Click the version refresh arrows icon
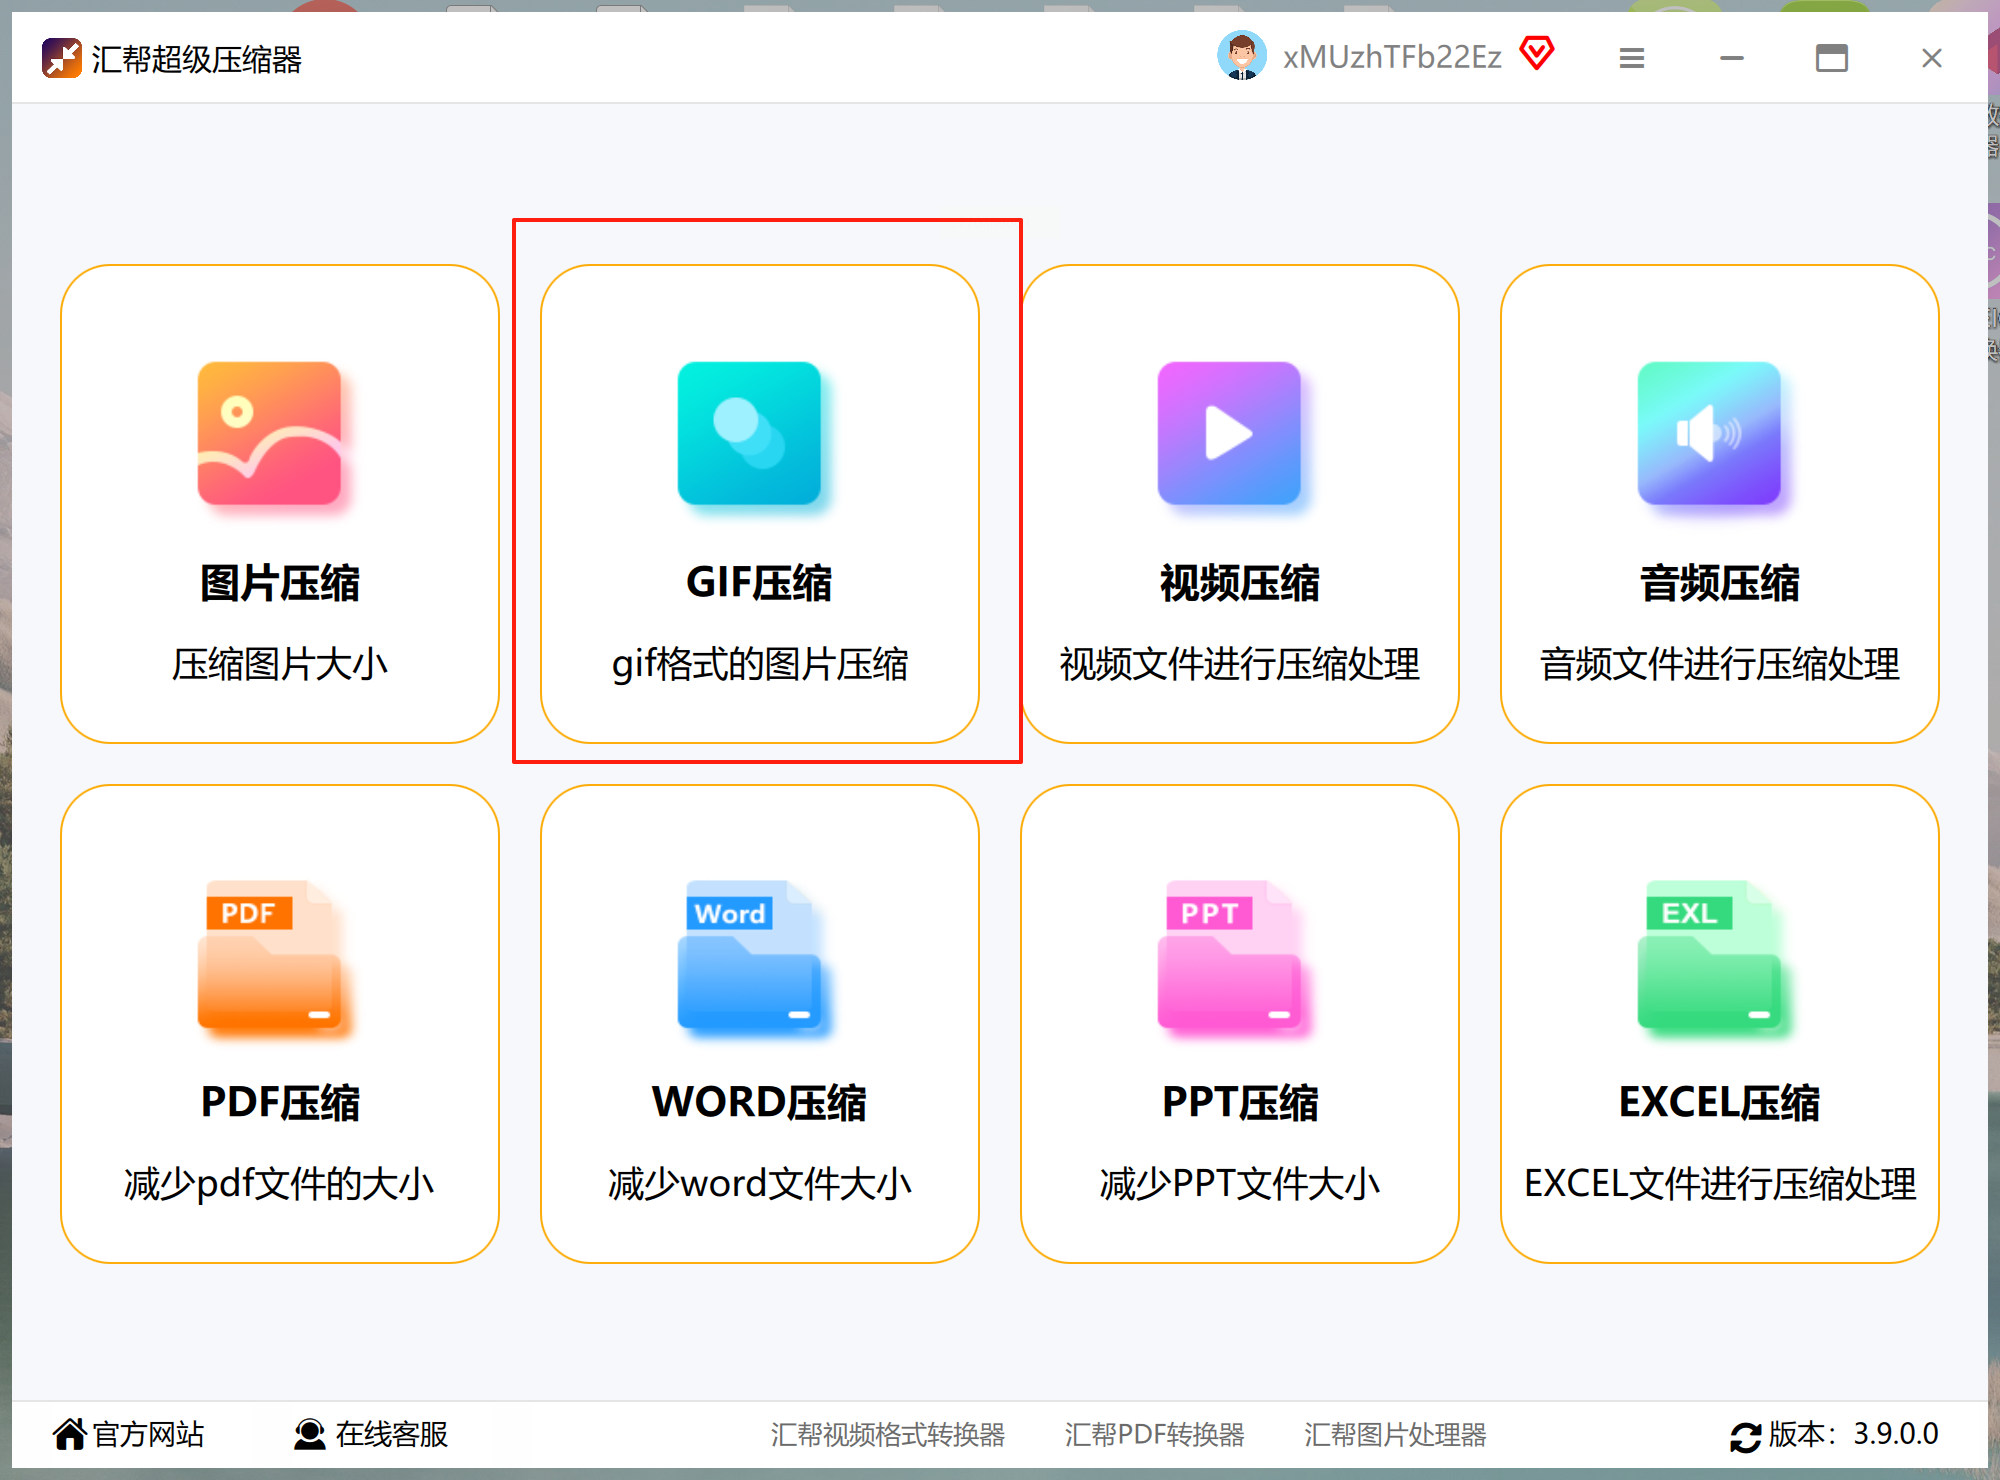The height and width of the screenshot is (1480, 2000). (1745, 1437)
